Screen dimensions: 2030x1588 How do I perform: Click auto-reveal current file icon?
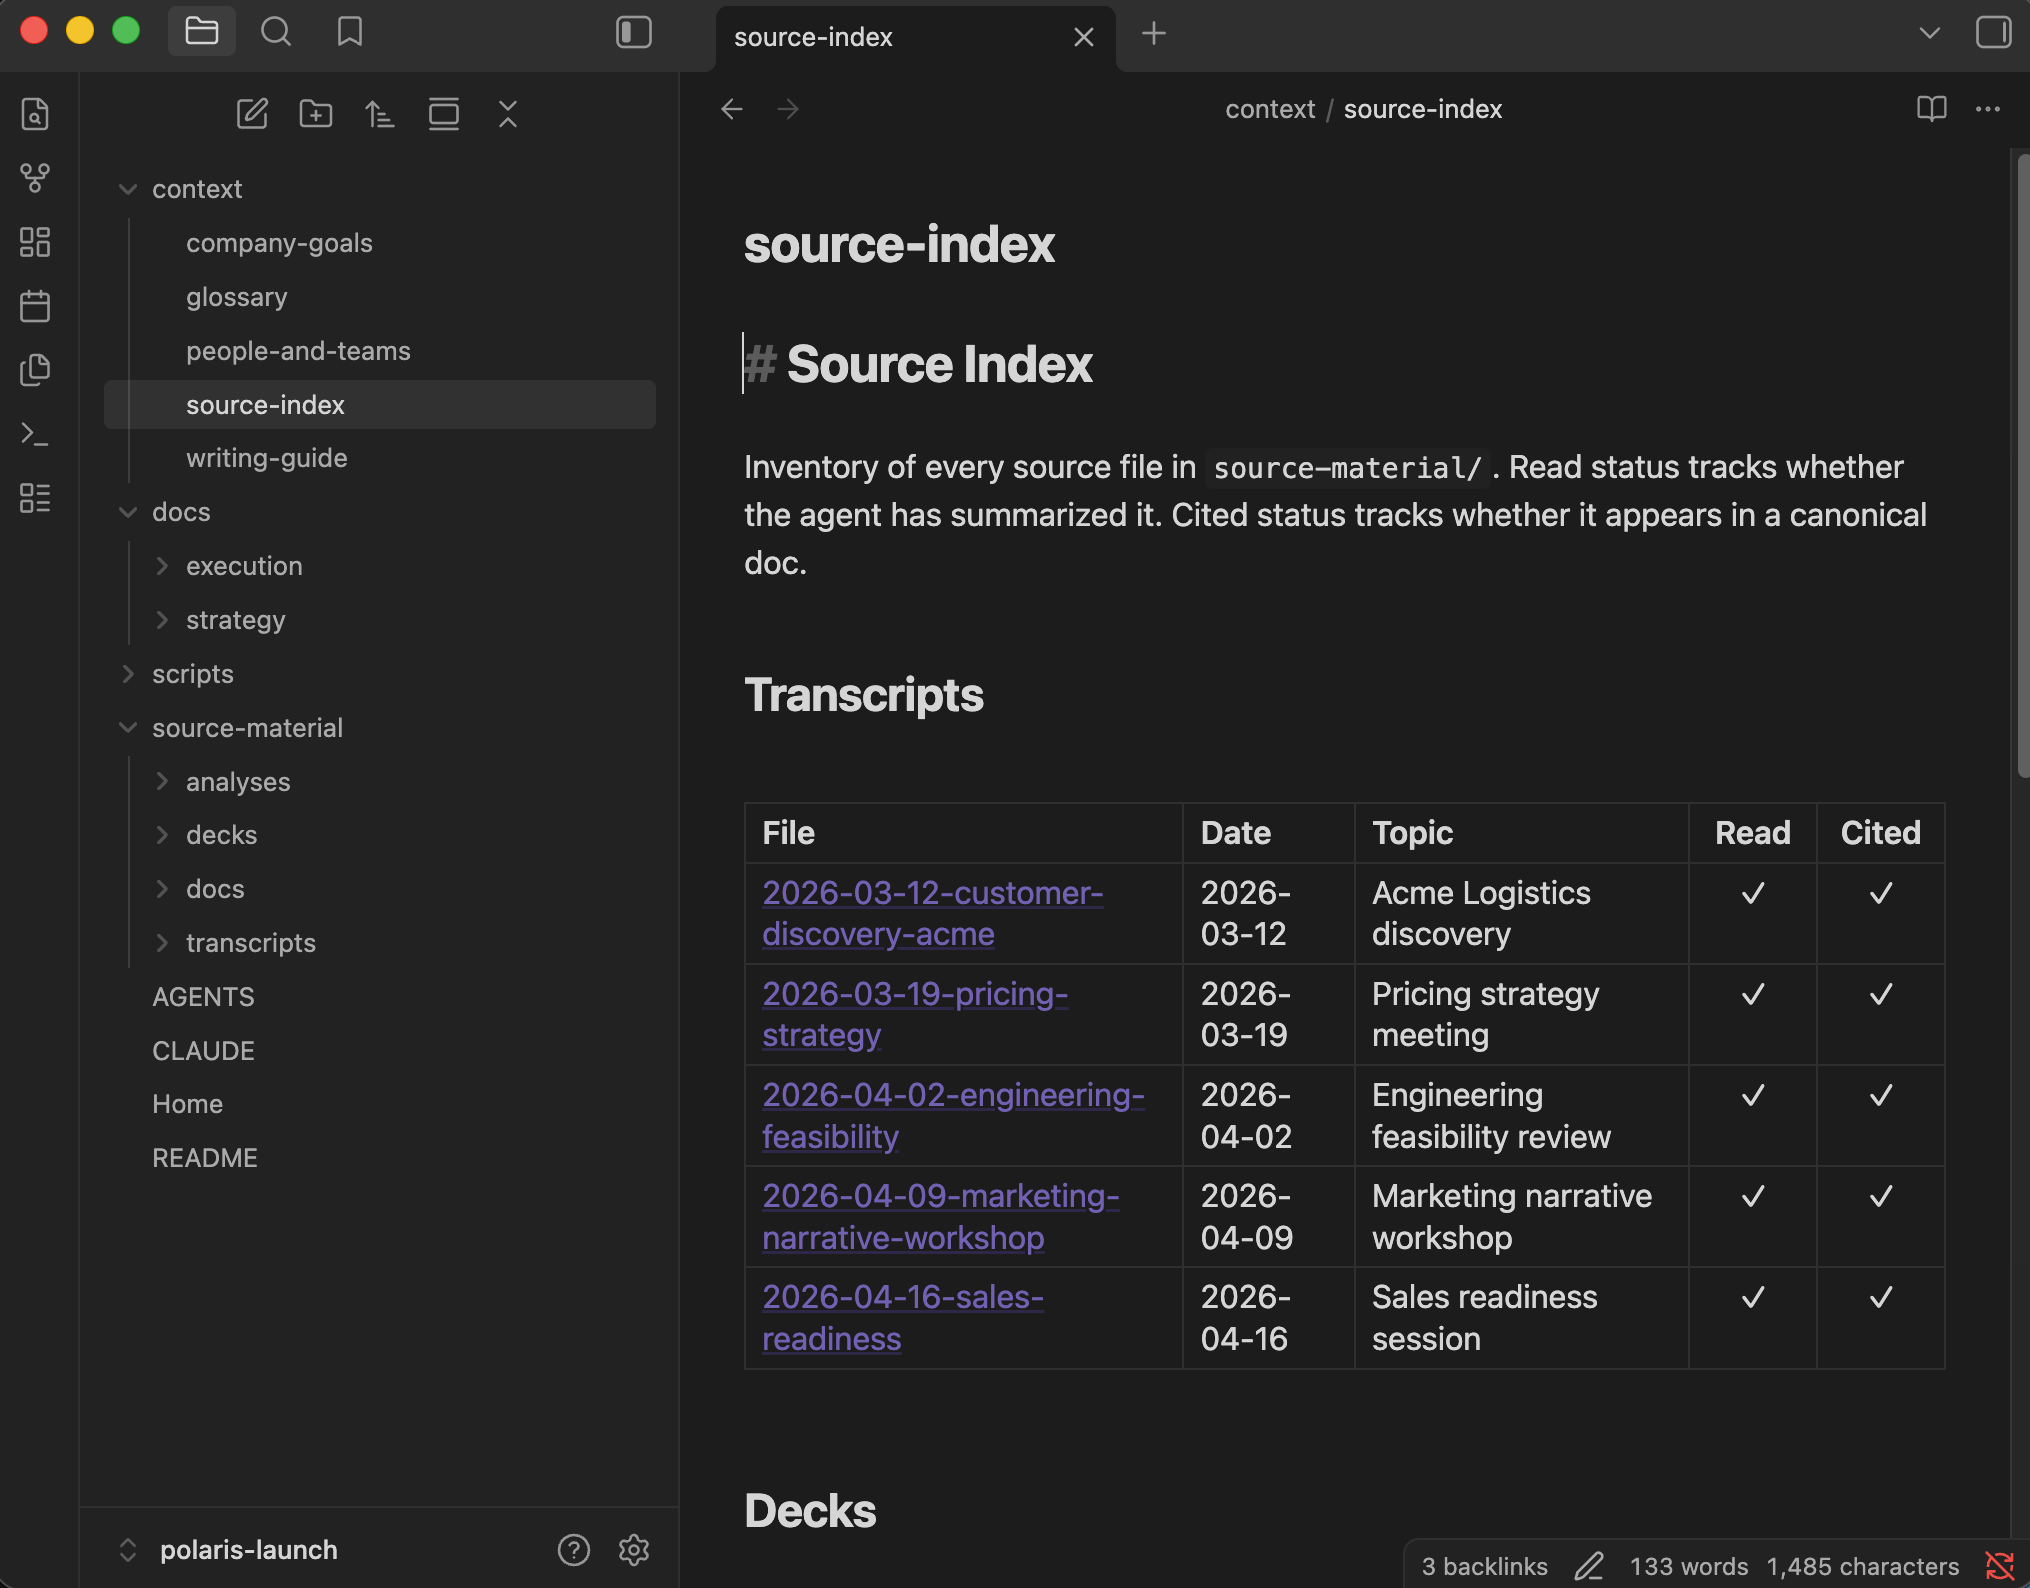tap(444, 114)
